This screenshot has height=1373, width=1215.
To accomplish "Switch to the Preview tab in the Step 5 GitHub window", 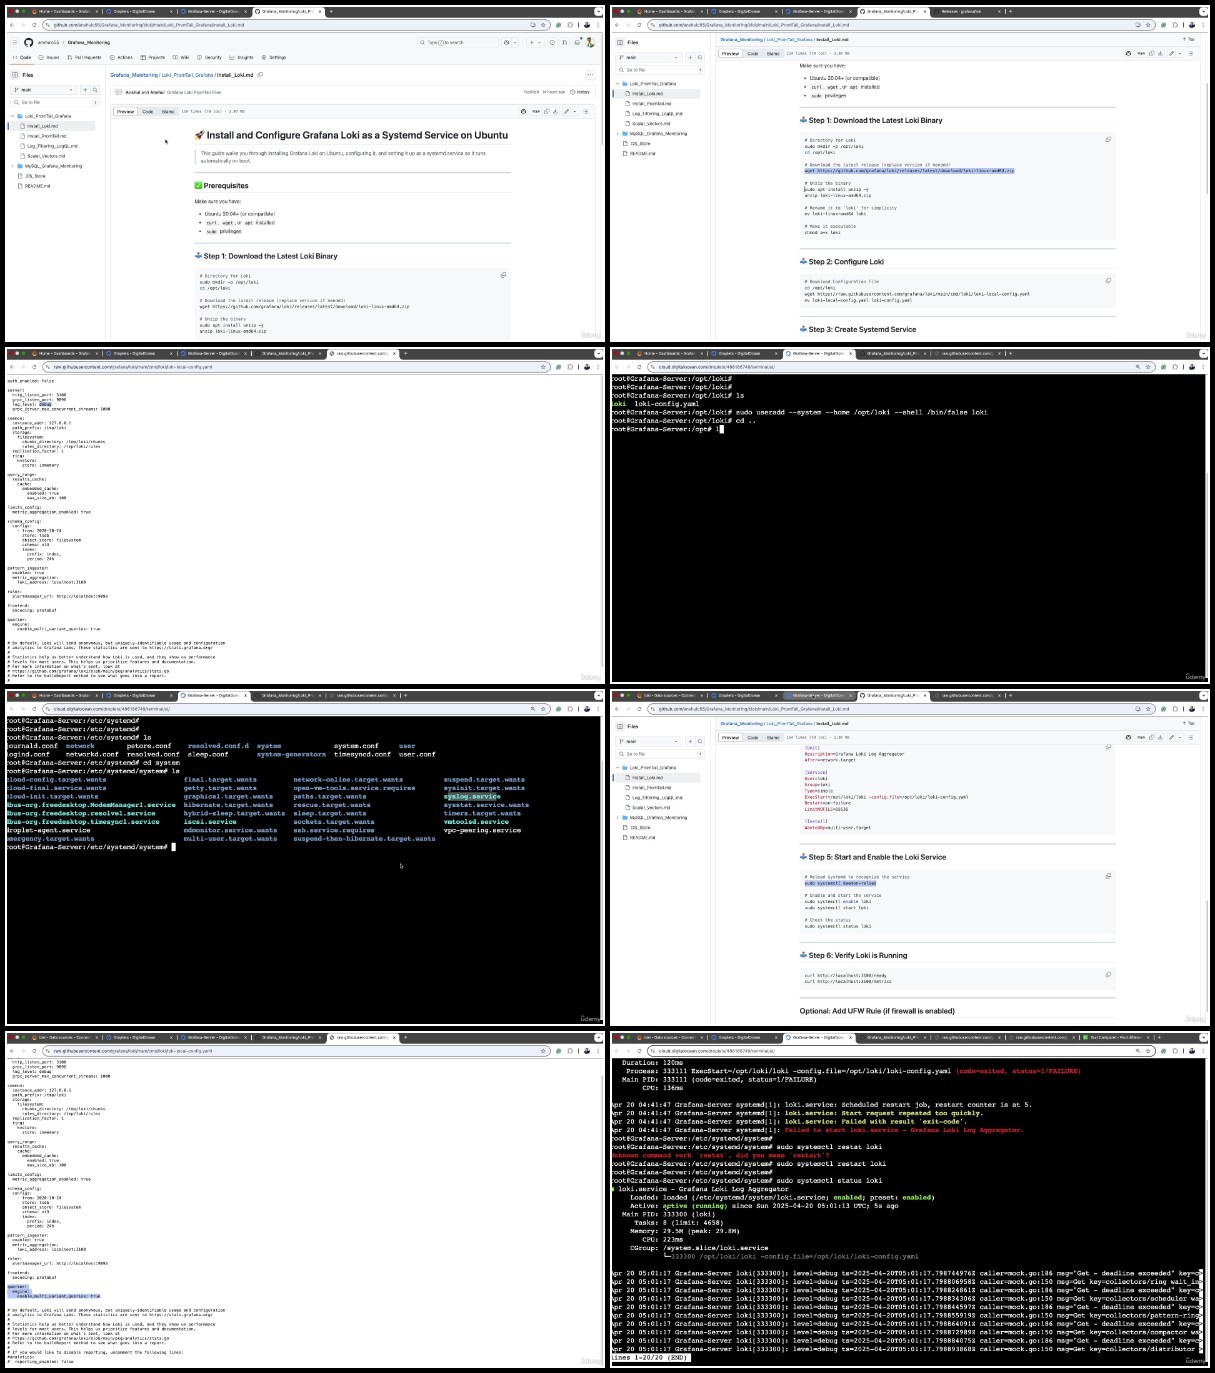I will (731, 737).
